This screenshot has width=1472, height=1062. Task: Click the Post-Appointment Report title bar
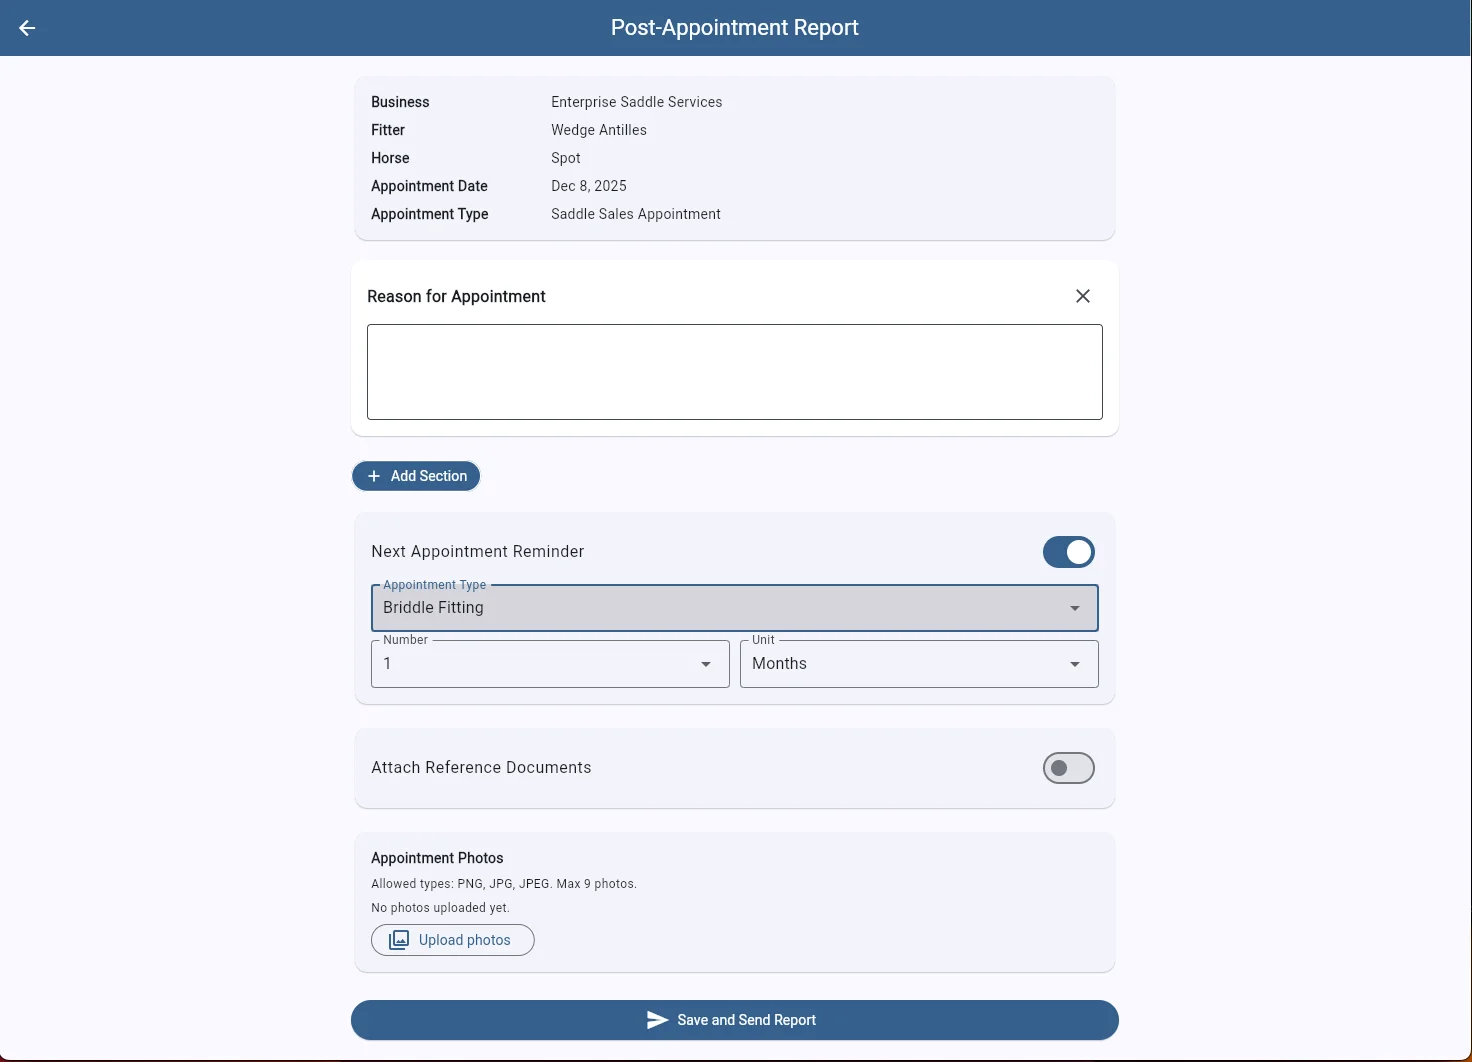pyautogui.click(x=735, y=27)
